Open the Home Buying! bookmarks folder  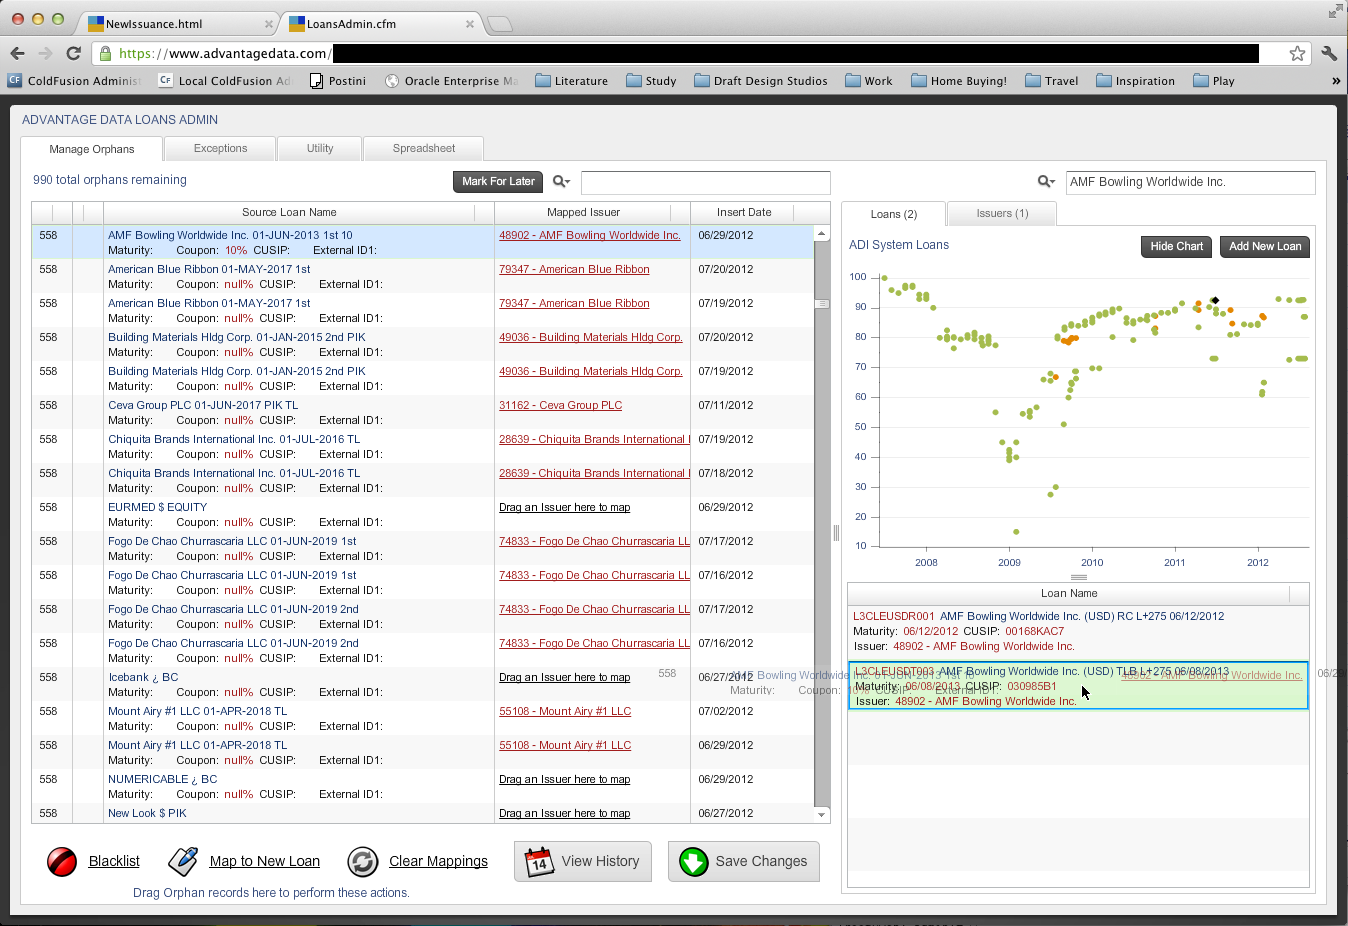959,81
